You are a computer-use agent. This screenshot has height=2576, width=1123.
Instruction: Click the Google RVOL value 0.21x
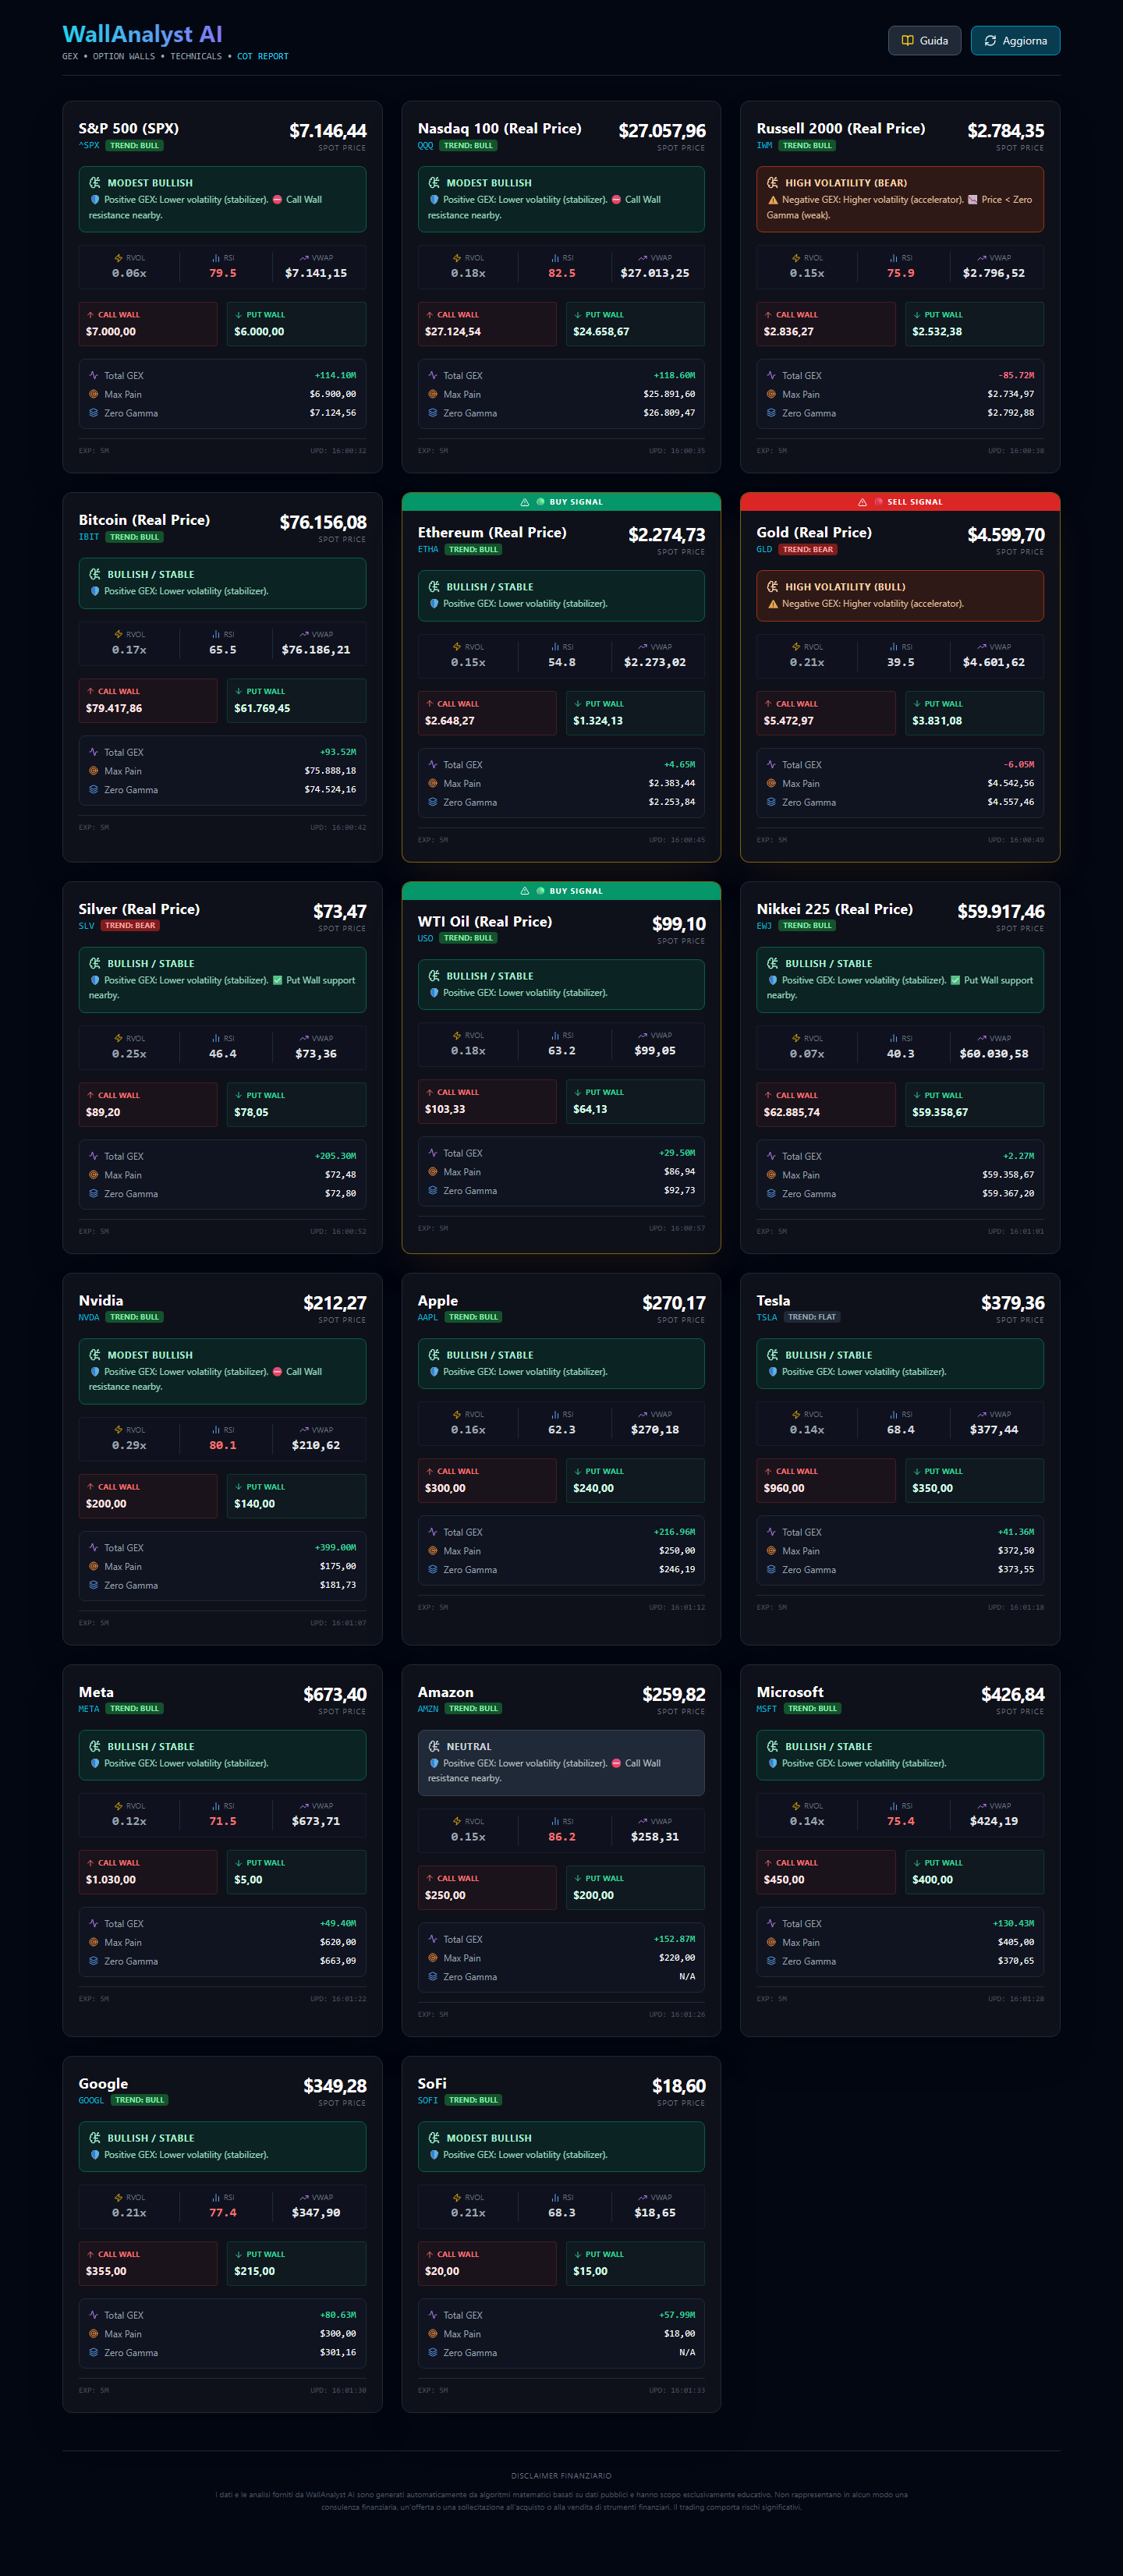click(x=129, y=2213)
